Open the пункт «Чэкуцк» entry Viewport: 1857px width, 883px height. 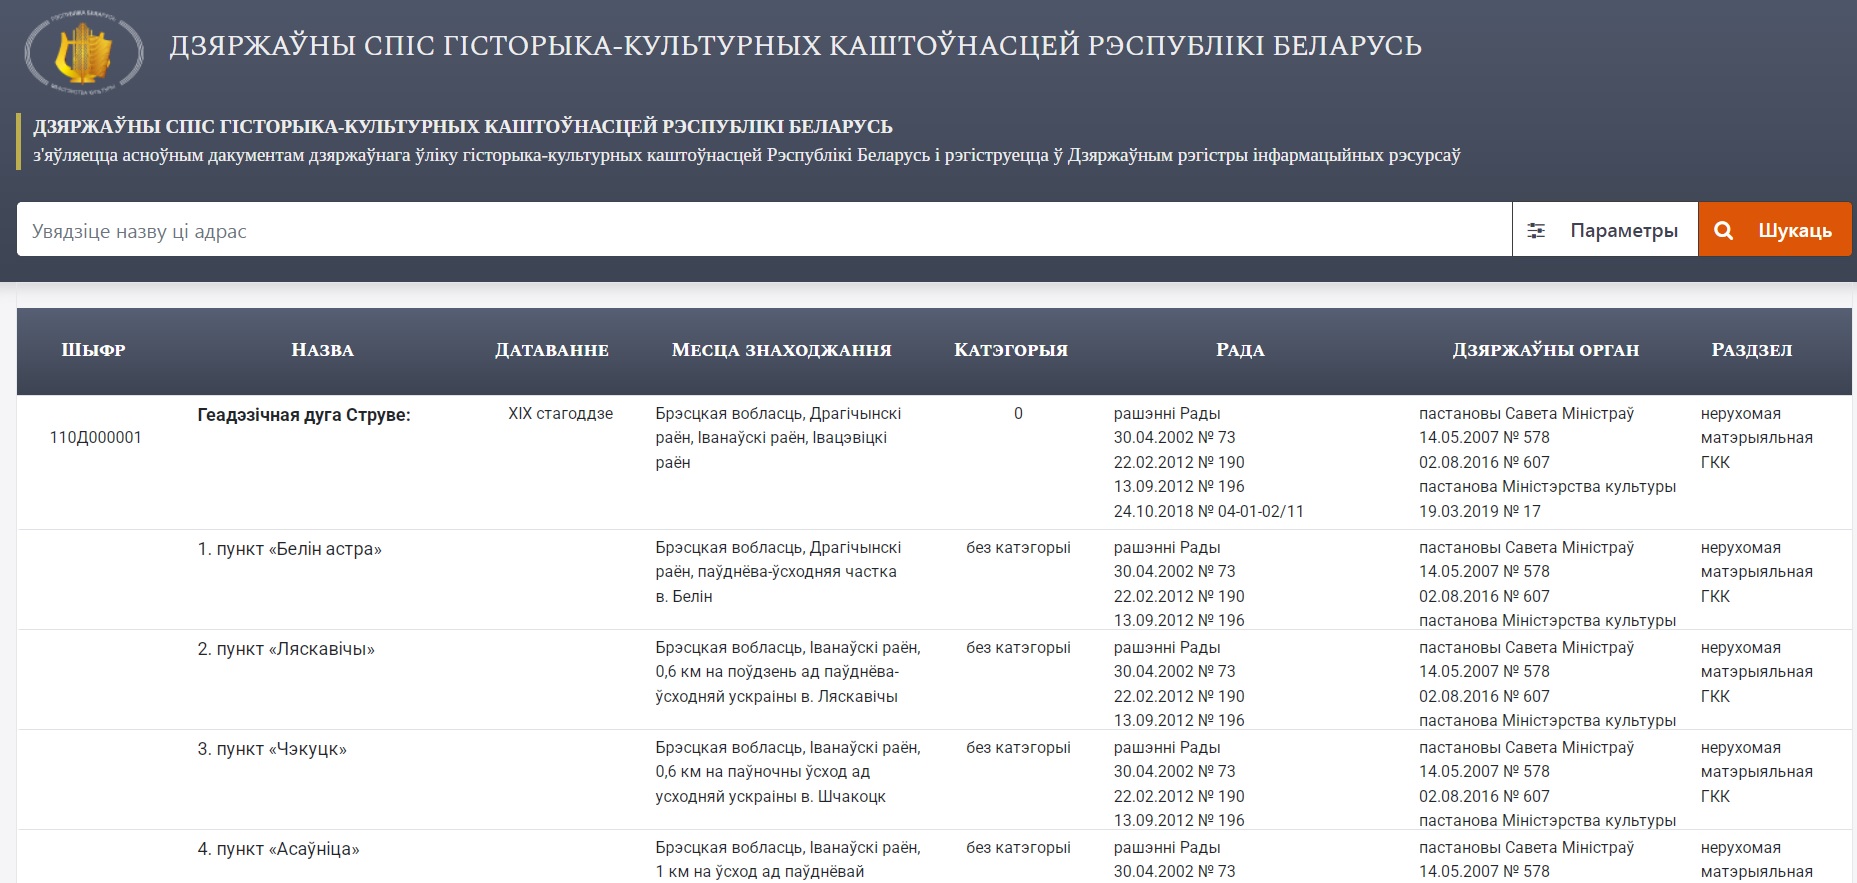[272, 749]
